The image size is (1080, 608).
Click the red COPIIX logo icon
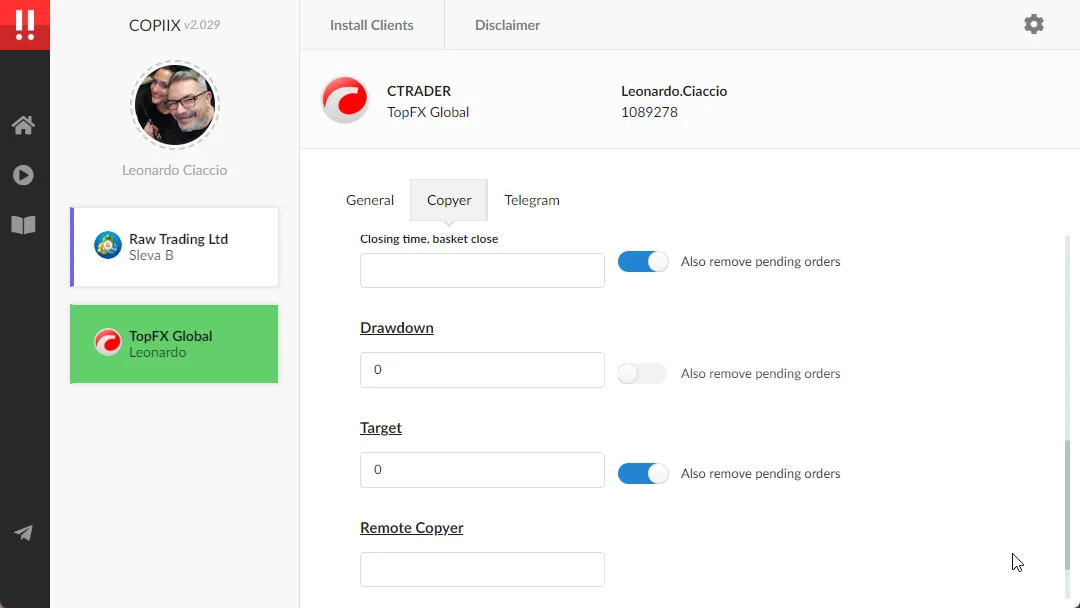25,25
